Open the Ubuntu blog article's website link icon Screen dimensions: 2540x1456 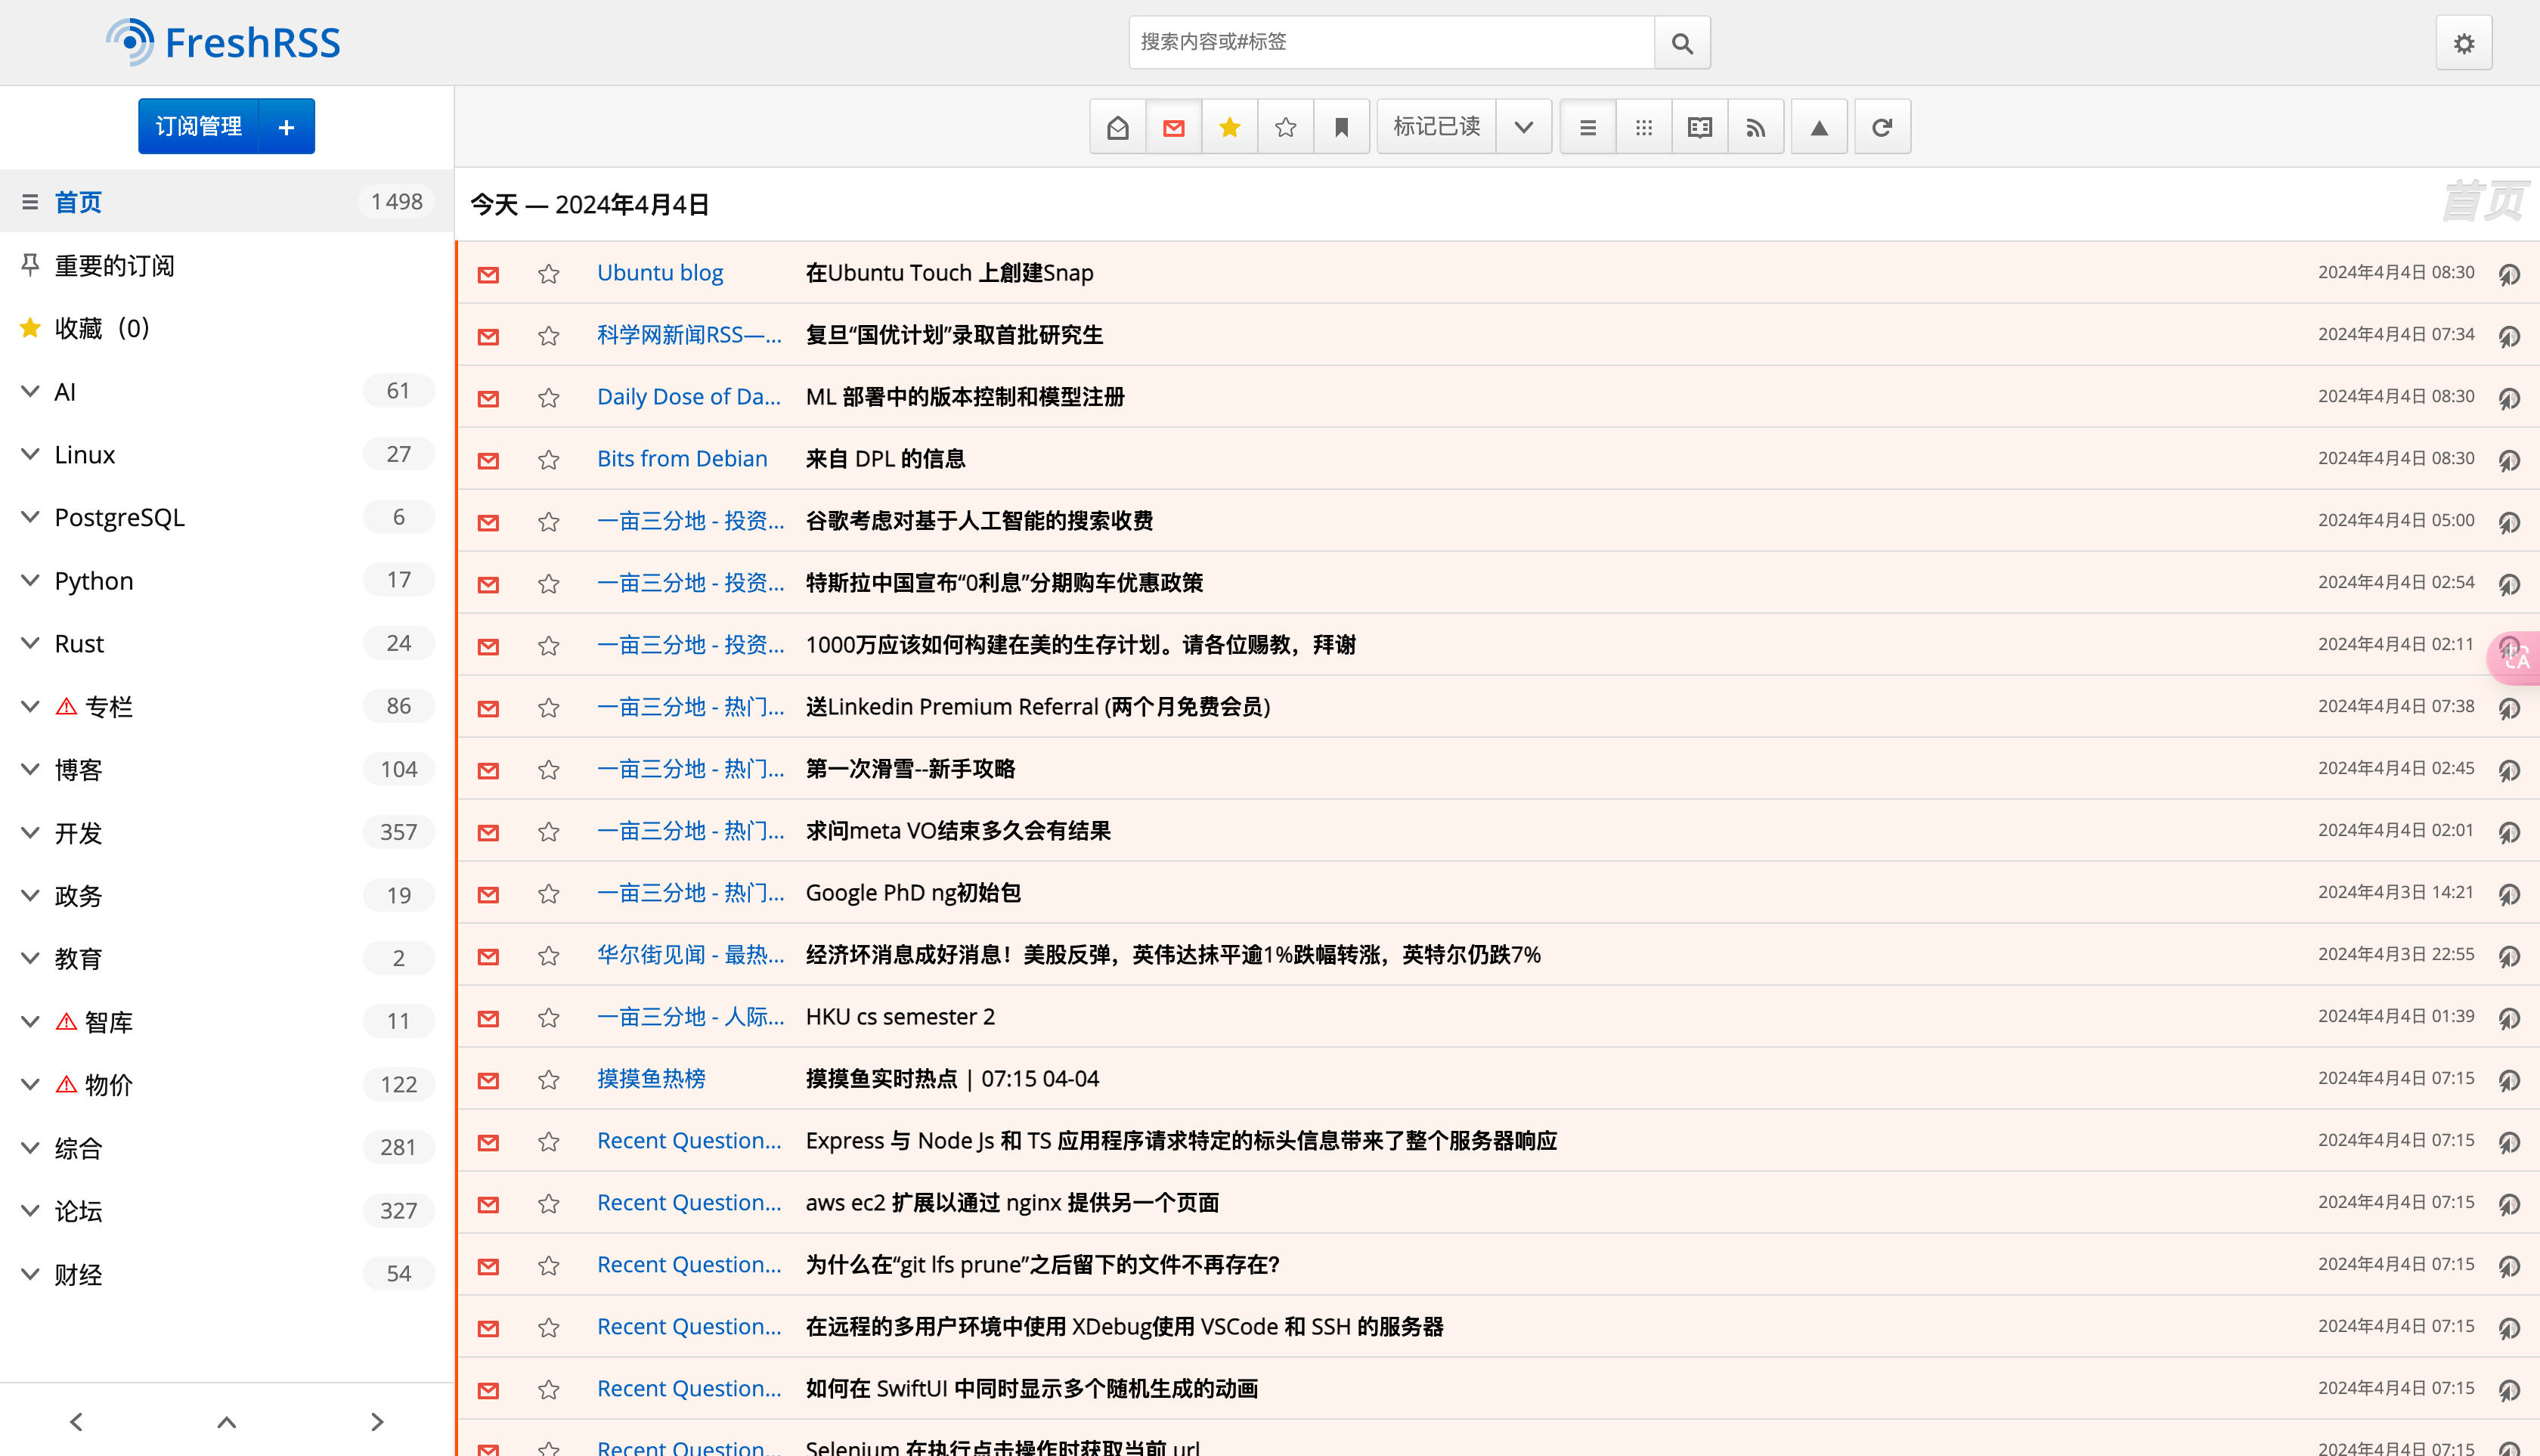[x=2508, y=273]
